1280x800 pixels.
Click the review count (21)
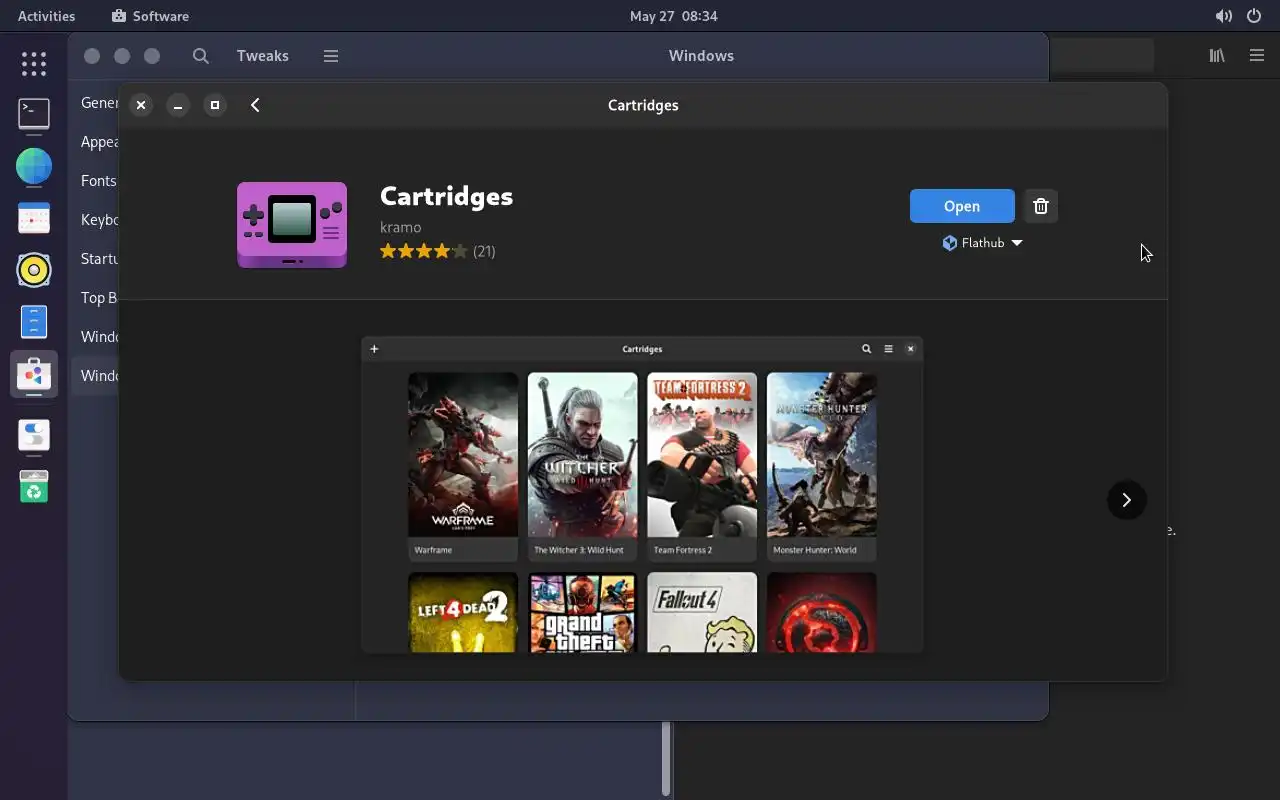coord(484,251)
